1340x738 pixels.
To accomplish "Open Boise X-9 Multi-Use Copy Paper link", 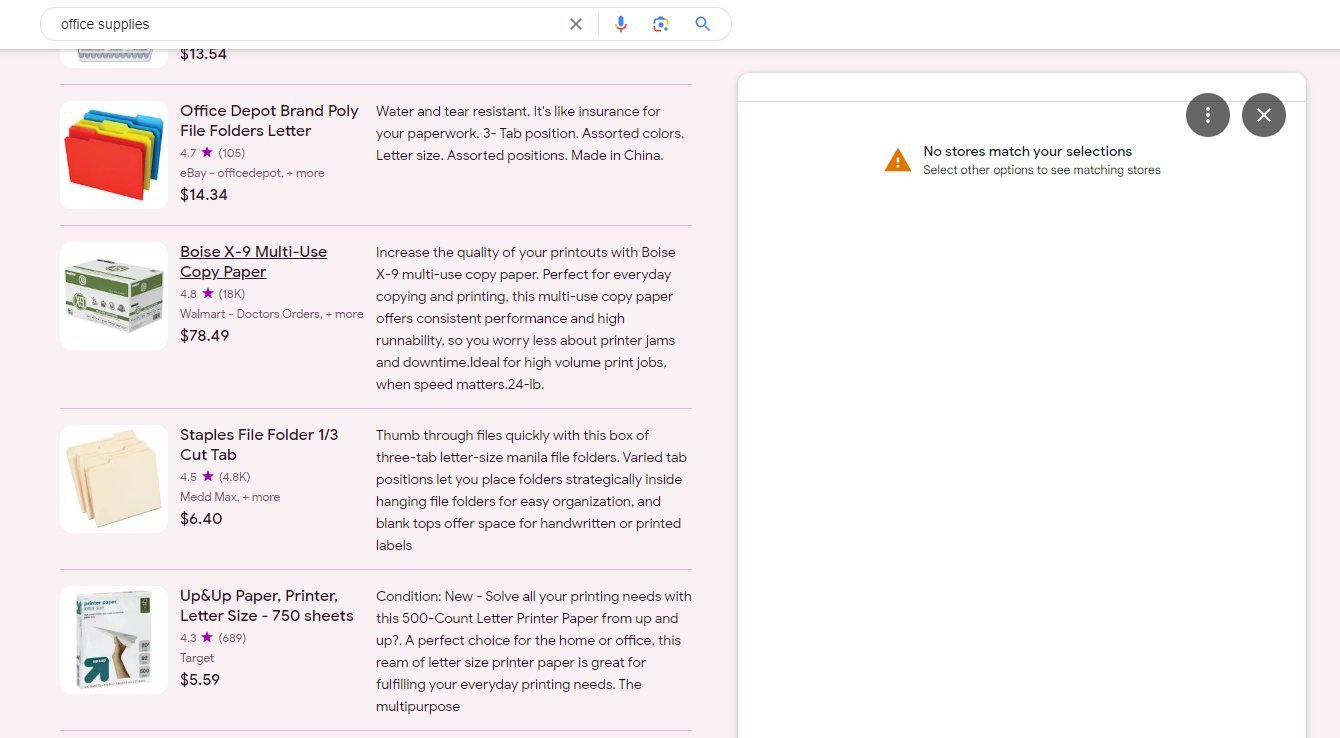I will (x=253, y=262).
